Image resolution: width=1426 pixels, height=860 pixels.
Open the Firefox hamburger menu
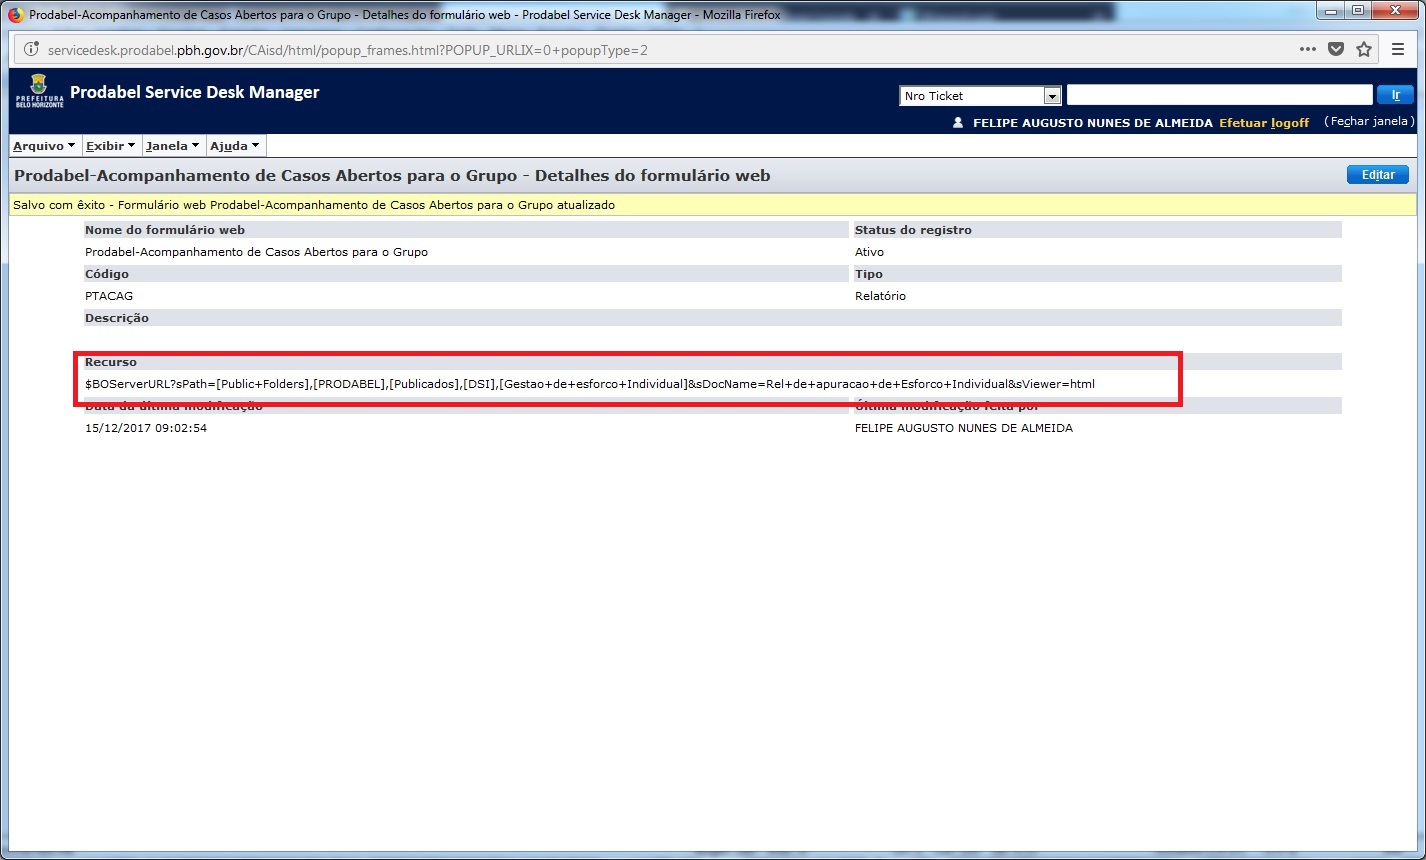click(1398, 49)
